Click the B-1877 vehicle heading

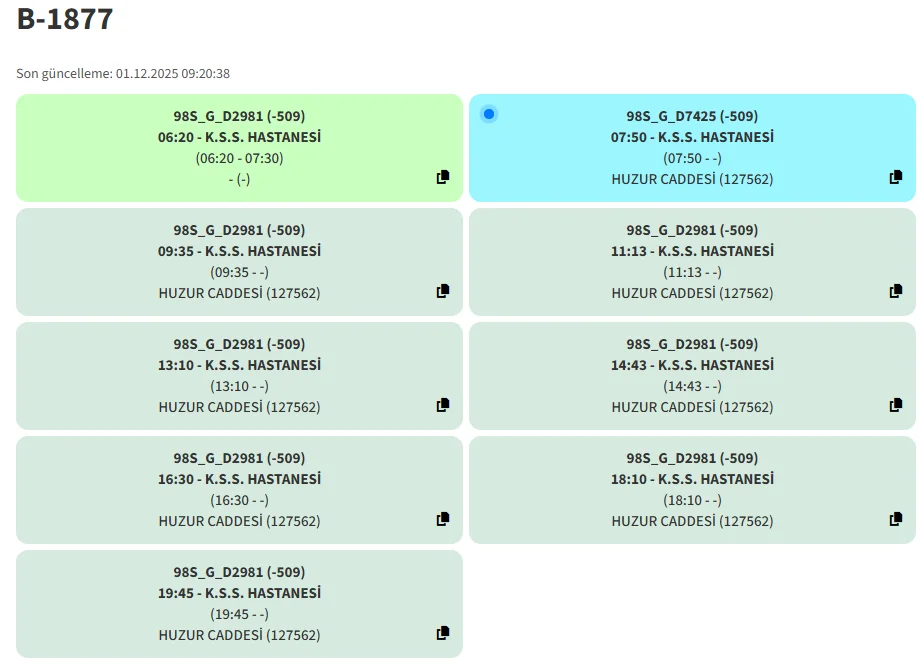click(x=65, y=19)
